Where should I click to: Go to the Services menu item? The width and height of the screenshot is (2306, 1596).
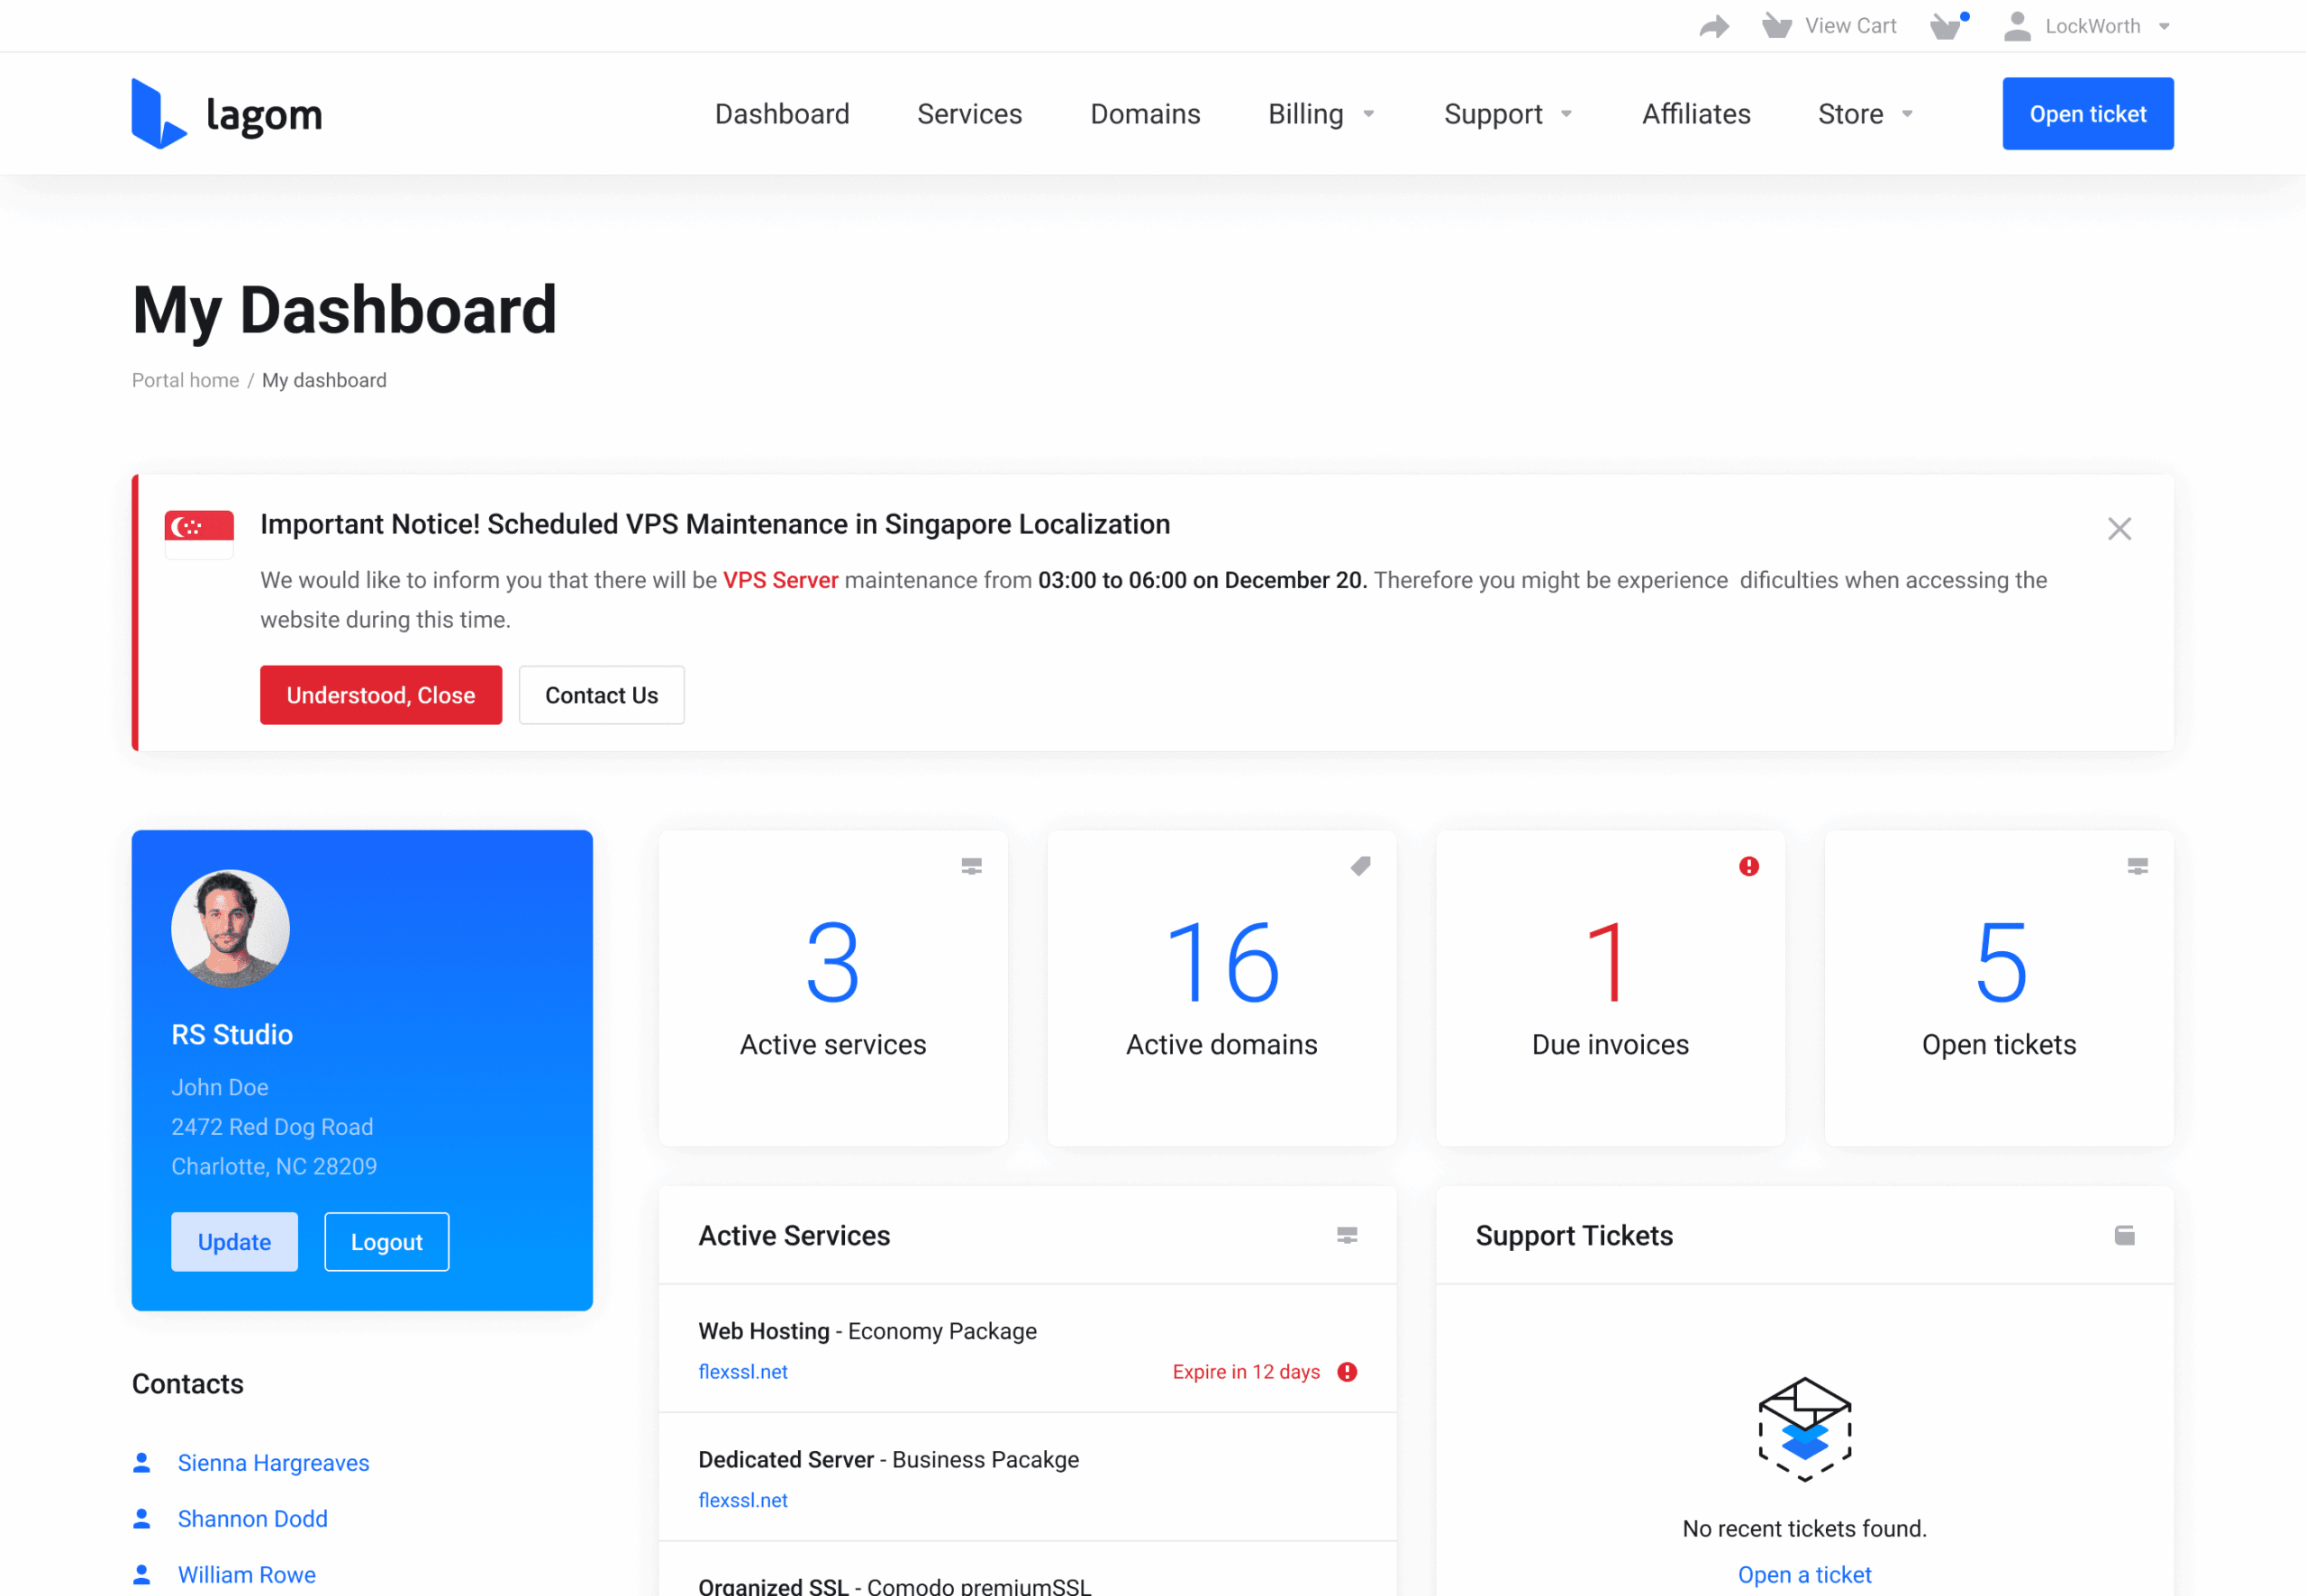pos(969,114)
